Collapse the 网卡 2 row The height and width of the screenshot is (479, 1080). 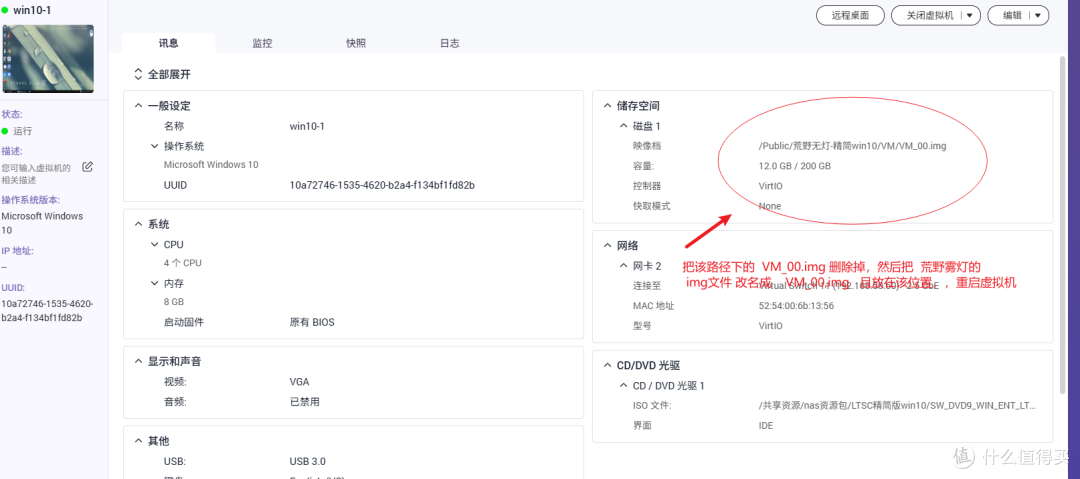(x=623, y=266)
